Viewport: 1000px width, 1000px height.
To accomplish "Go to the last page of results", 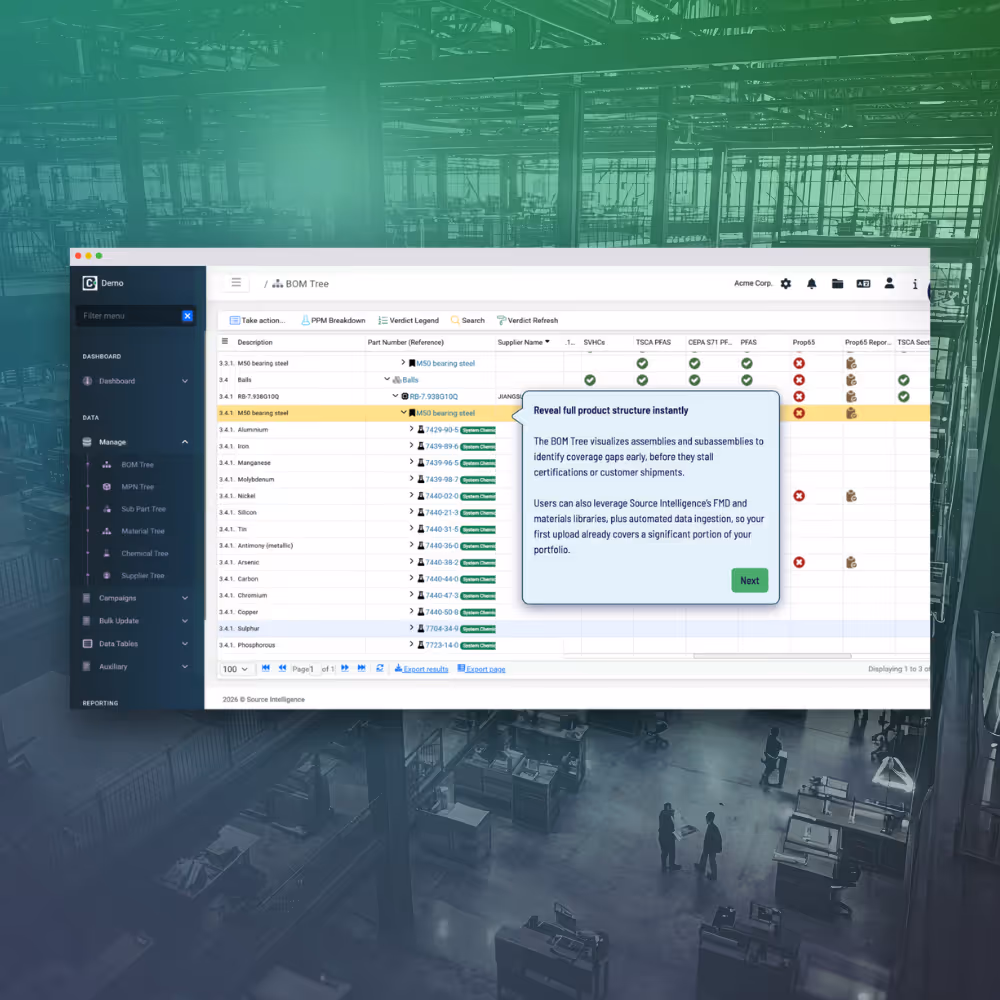I will [362, 668].
